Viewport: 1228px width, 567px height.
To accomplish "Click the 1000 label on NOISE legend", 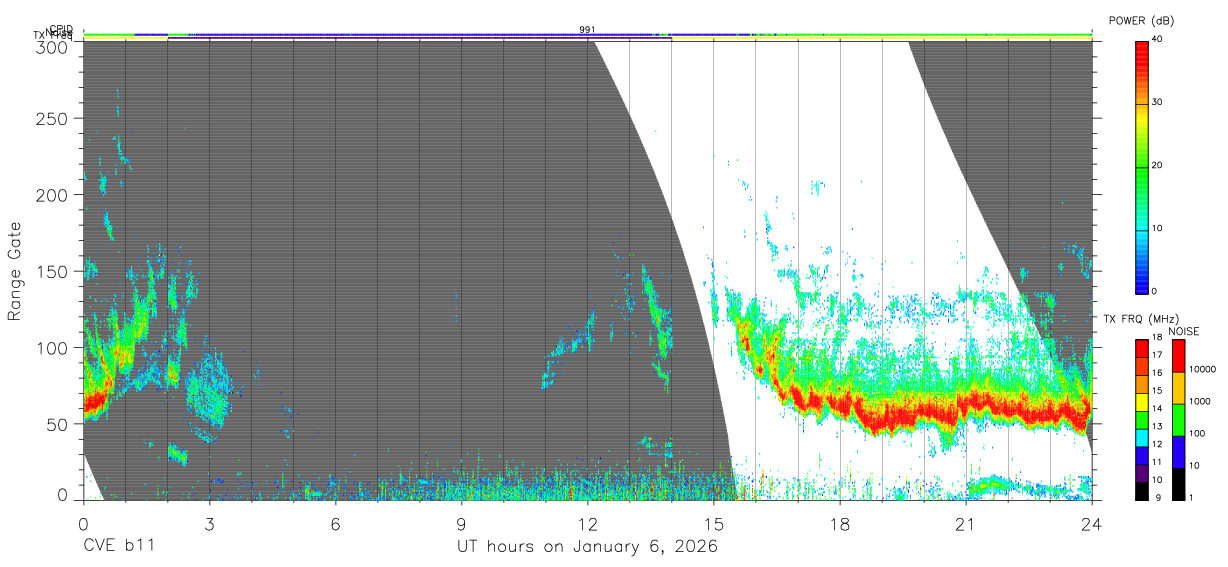I will coord(1200,401).
